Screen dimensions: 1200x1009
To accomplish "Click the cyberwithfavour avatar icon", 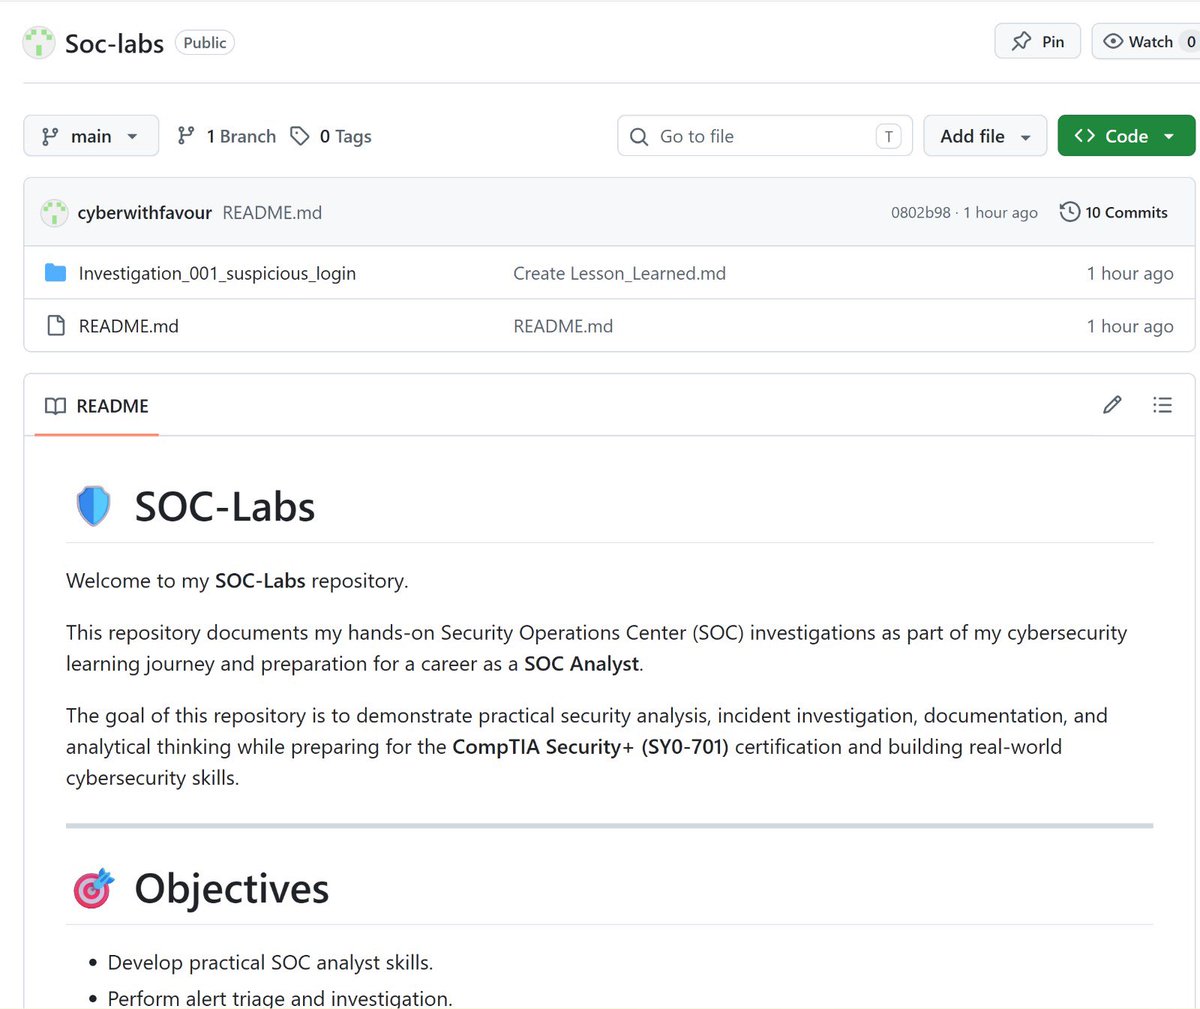I will pos(54,212).
